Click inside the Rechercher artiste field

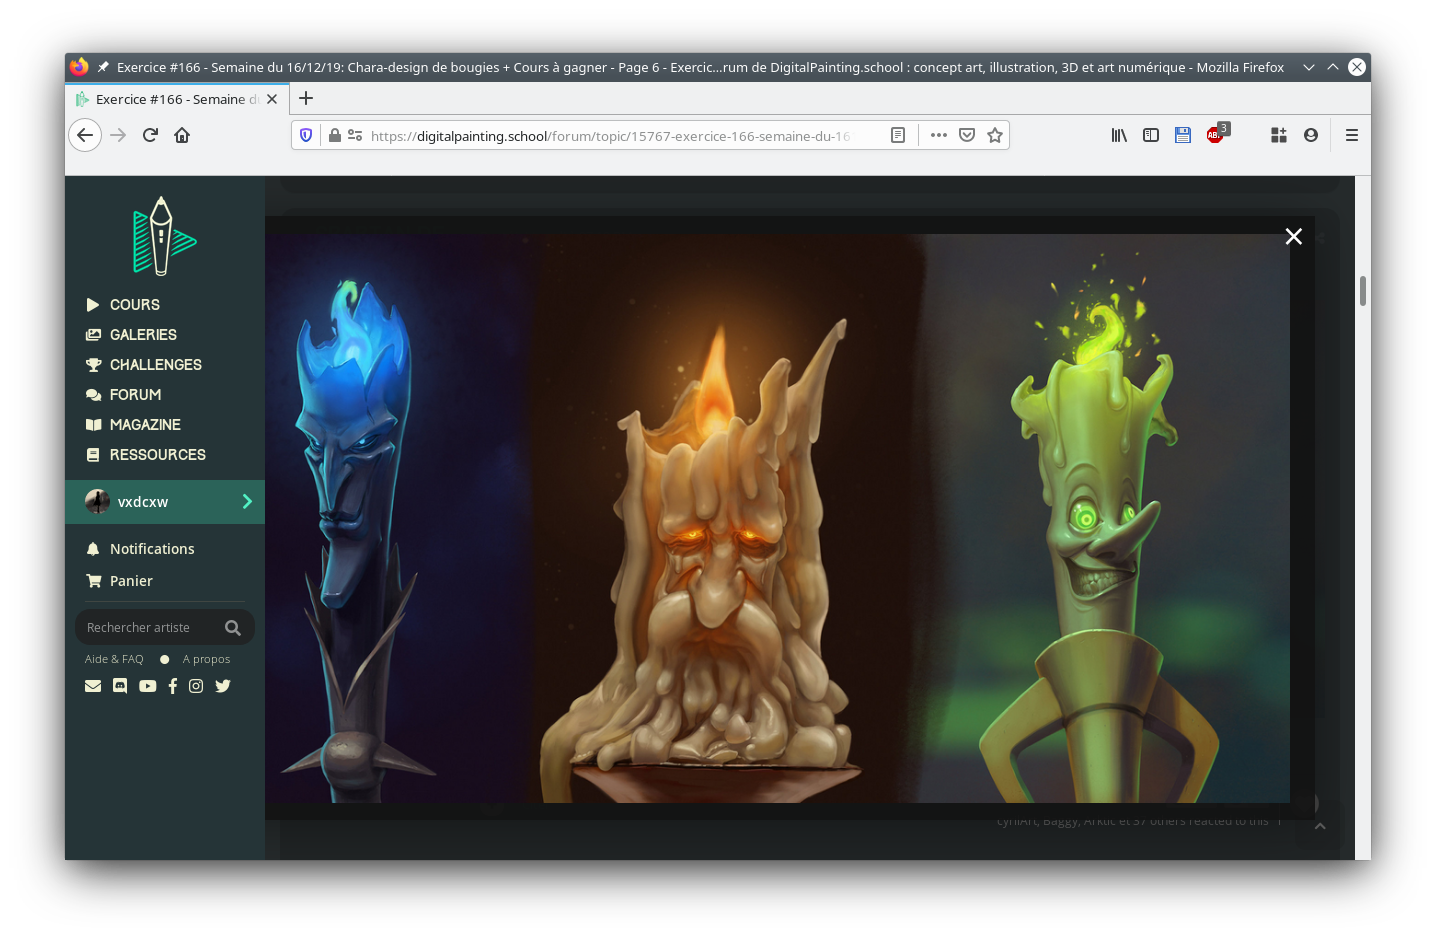tap(150, 627)
